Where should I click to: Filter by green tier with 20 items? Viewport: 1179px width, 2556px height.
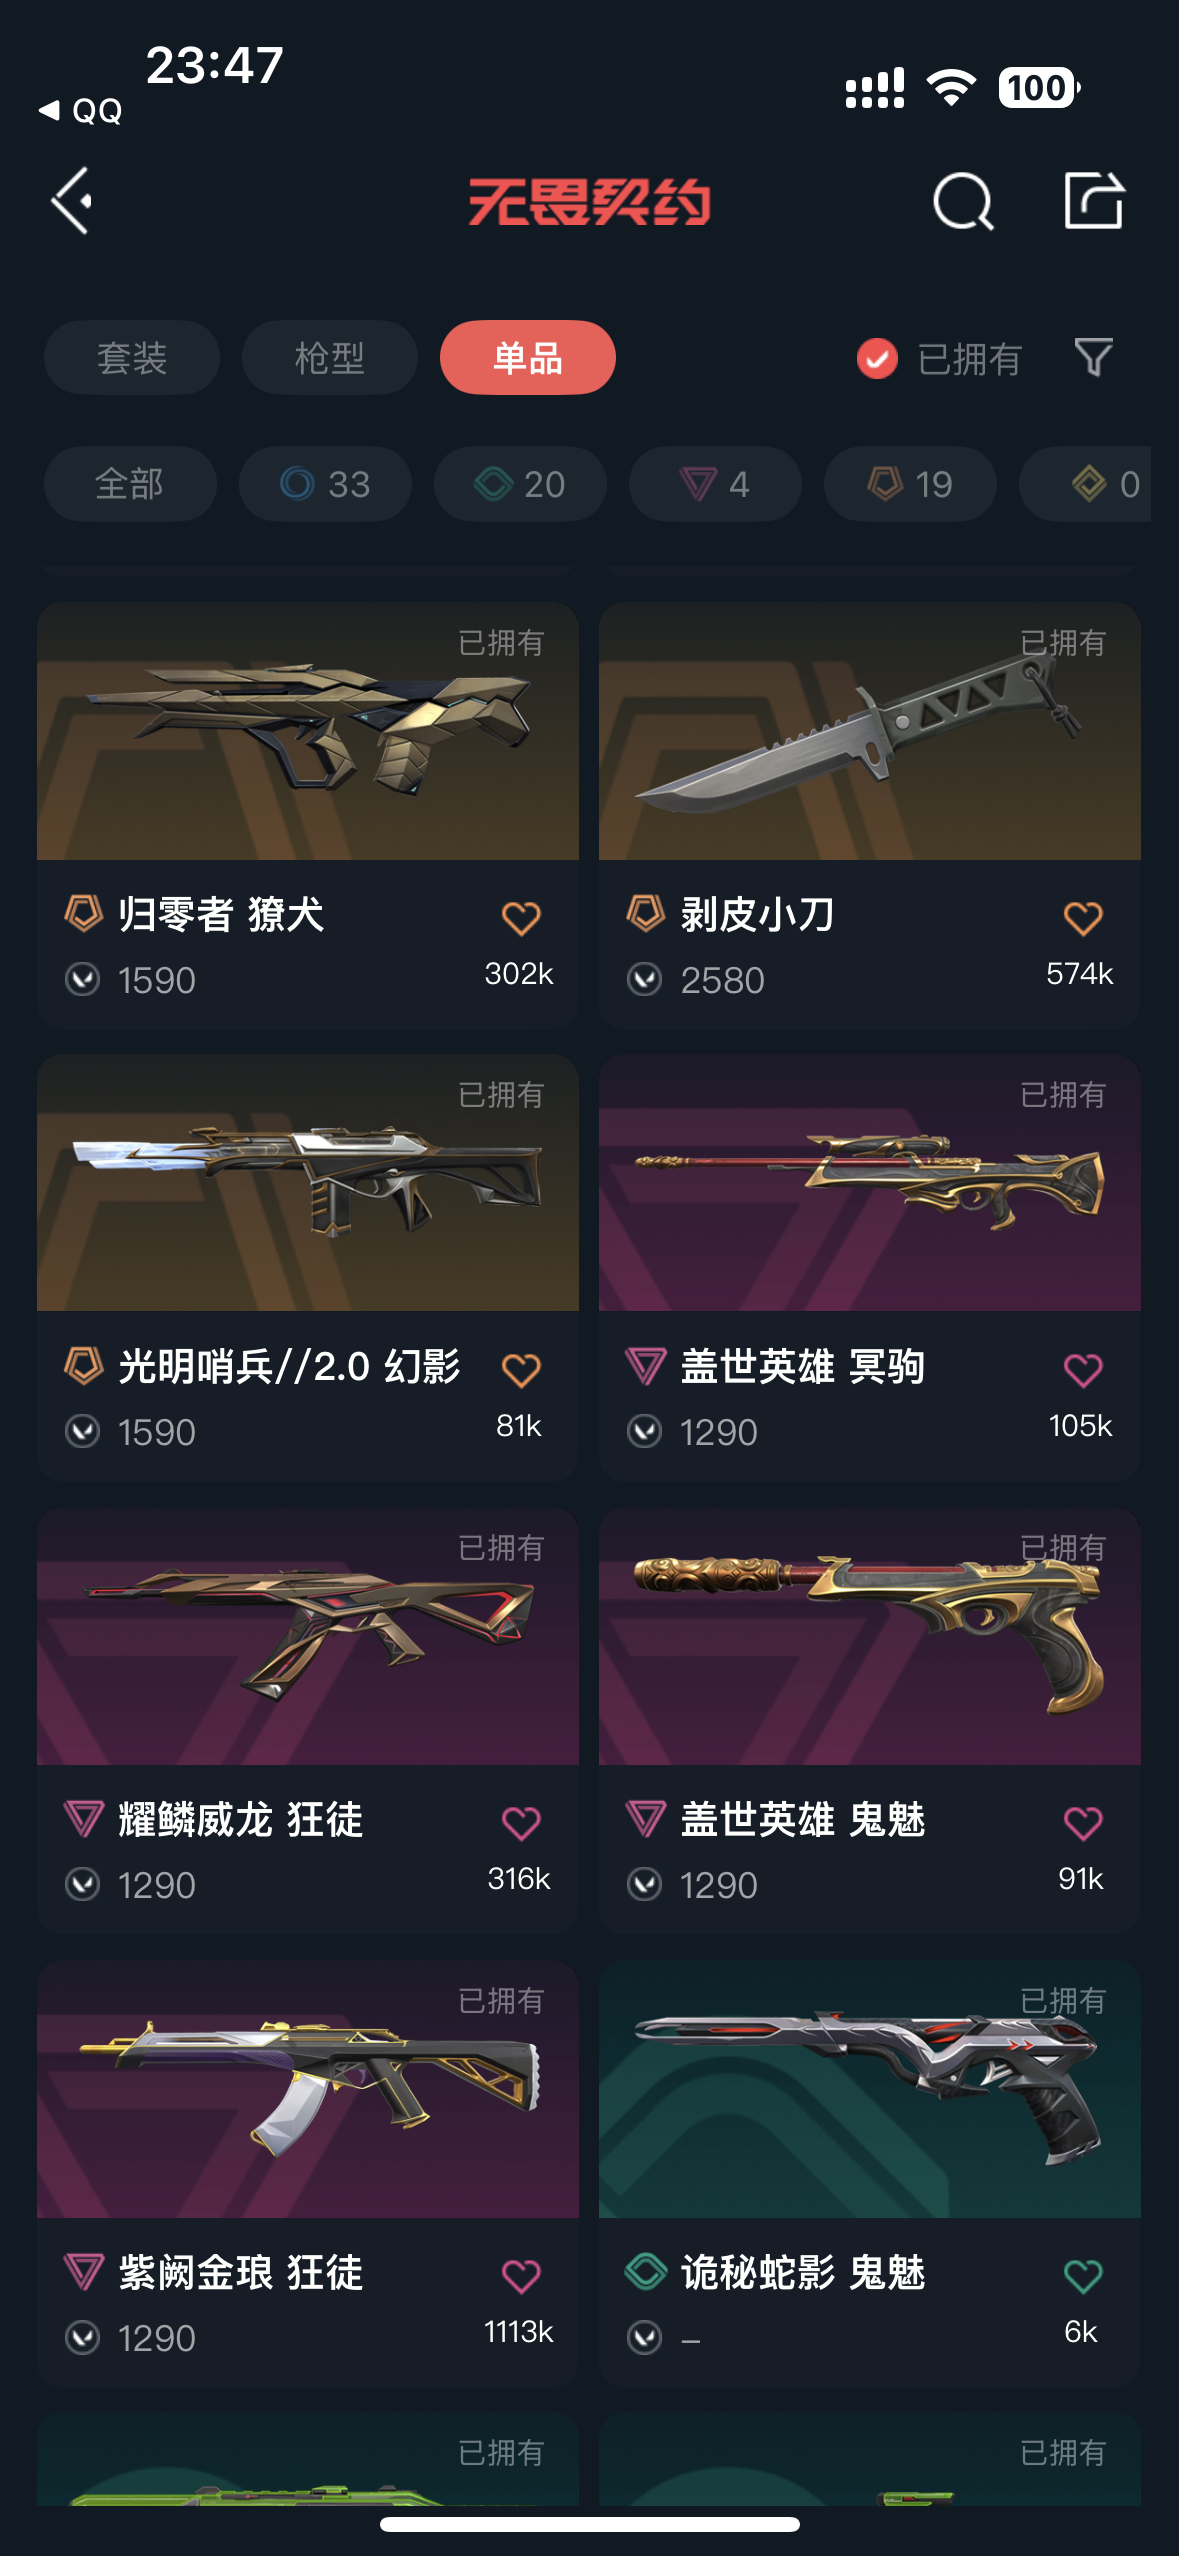(x=520, y=484)
